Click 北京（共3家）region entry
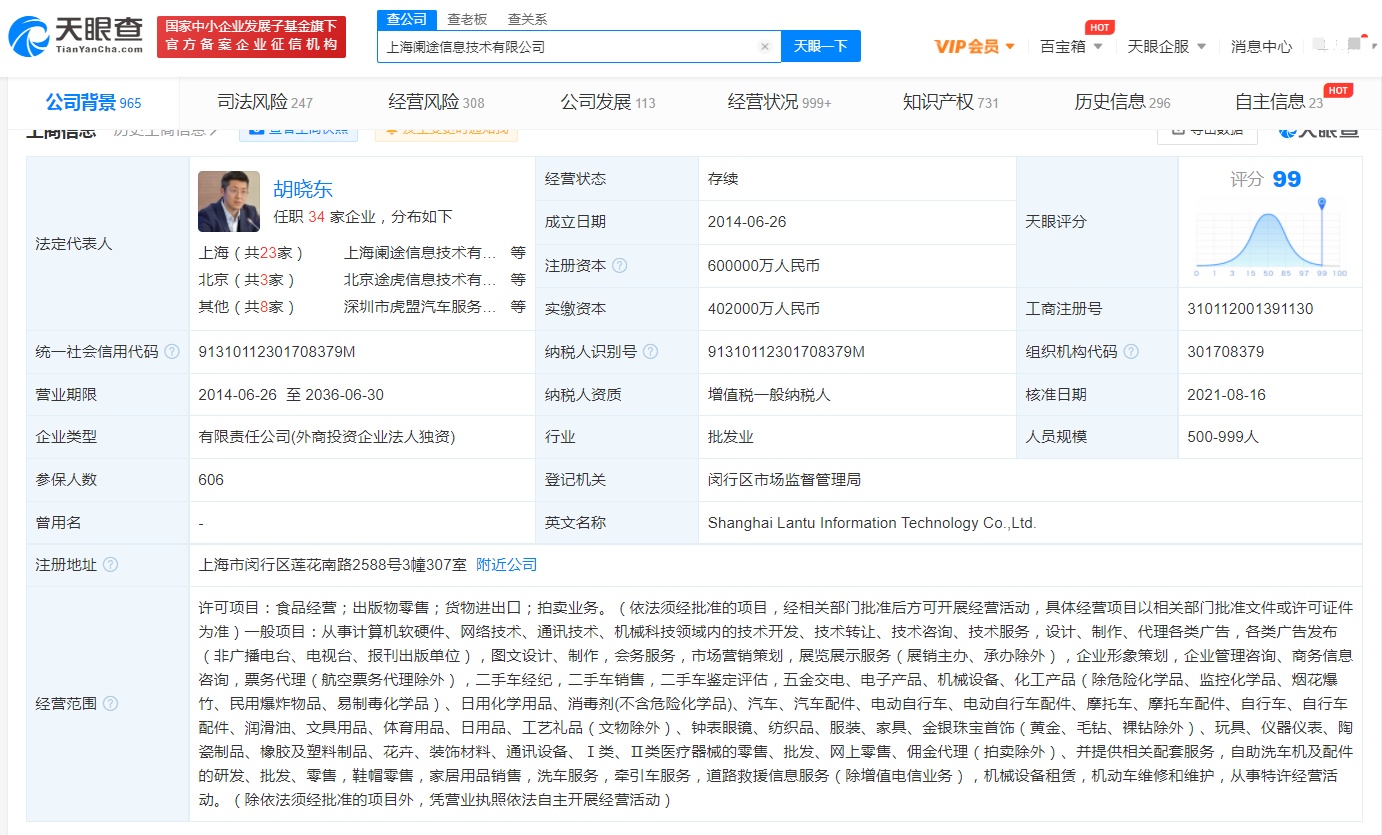This screenshot has width=1382, height=835. tap(247, 280)
